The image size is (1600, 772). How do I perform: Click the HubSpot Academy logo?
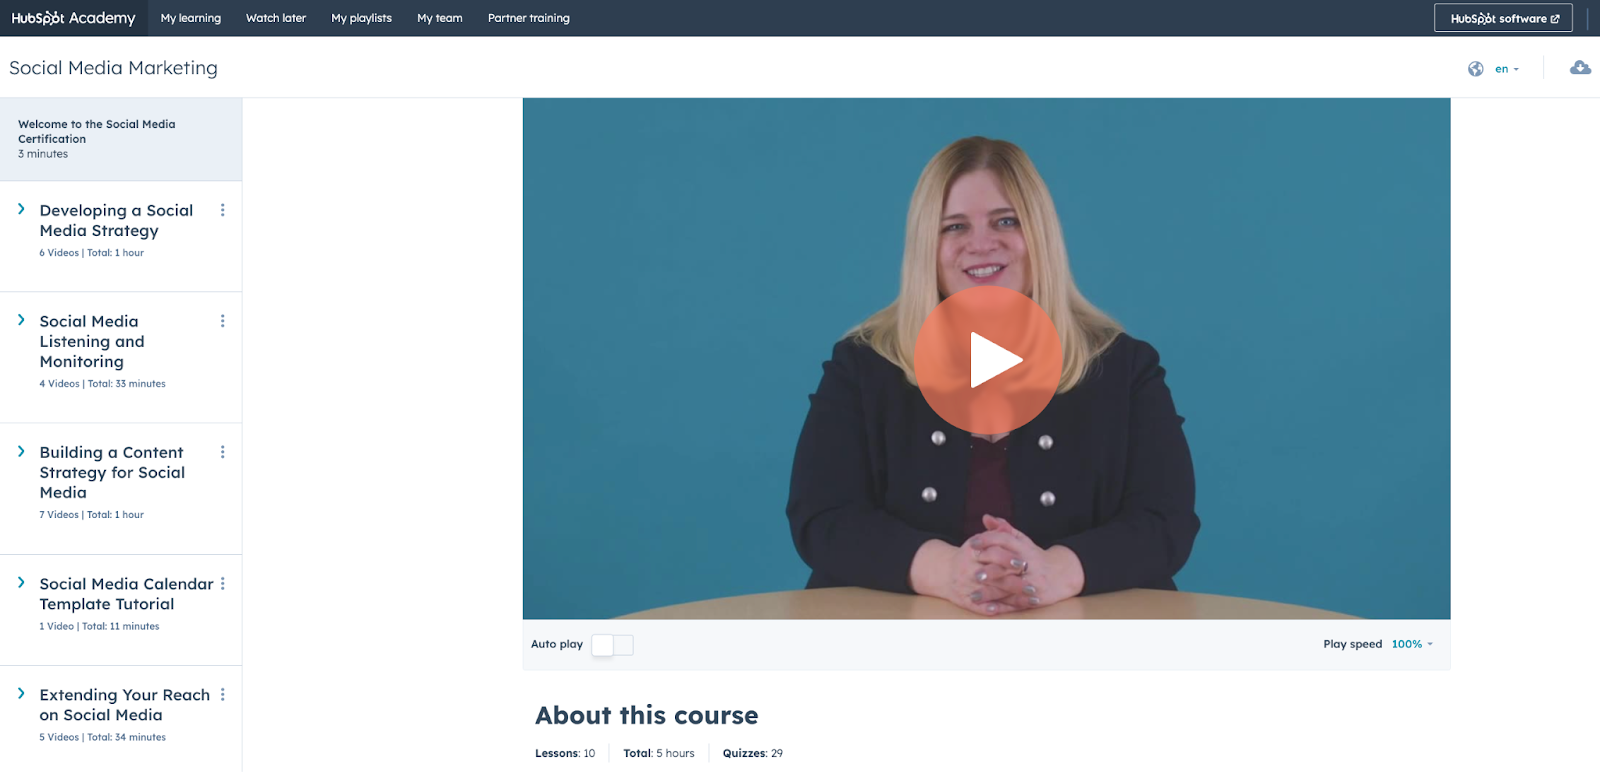(x=73, y=18)
